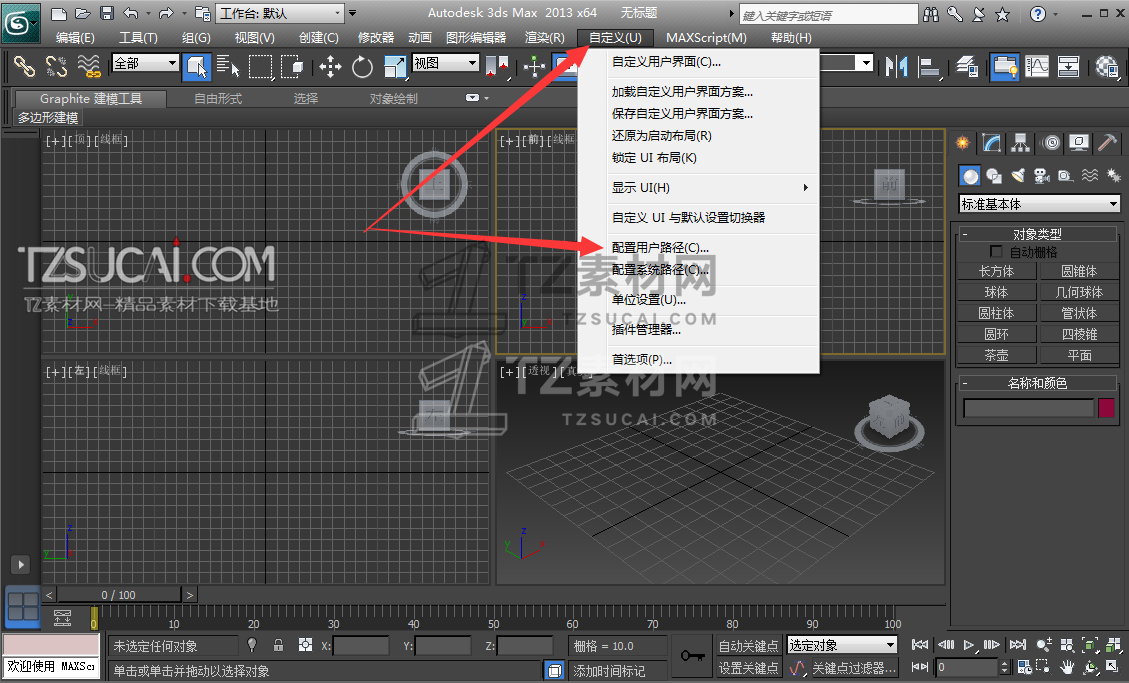Click the 茶壶 teapot button
This screenshot has height=683, width=1129.
pyautogui.click(x=997, y=355)
